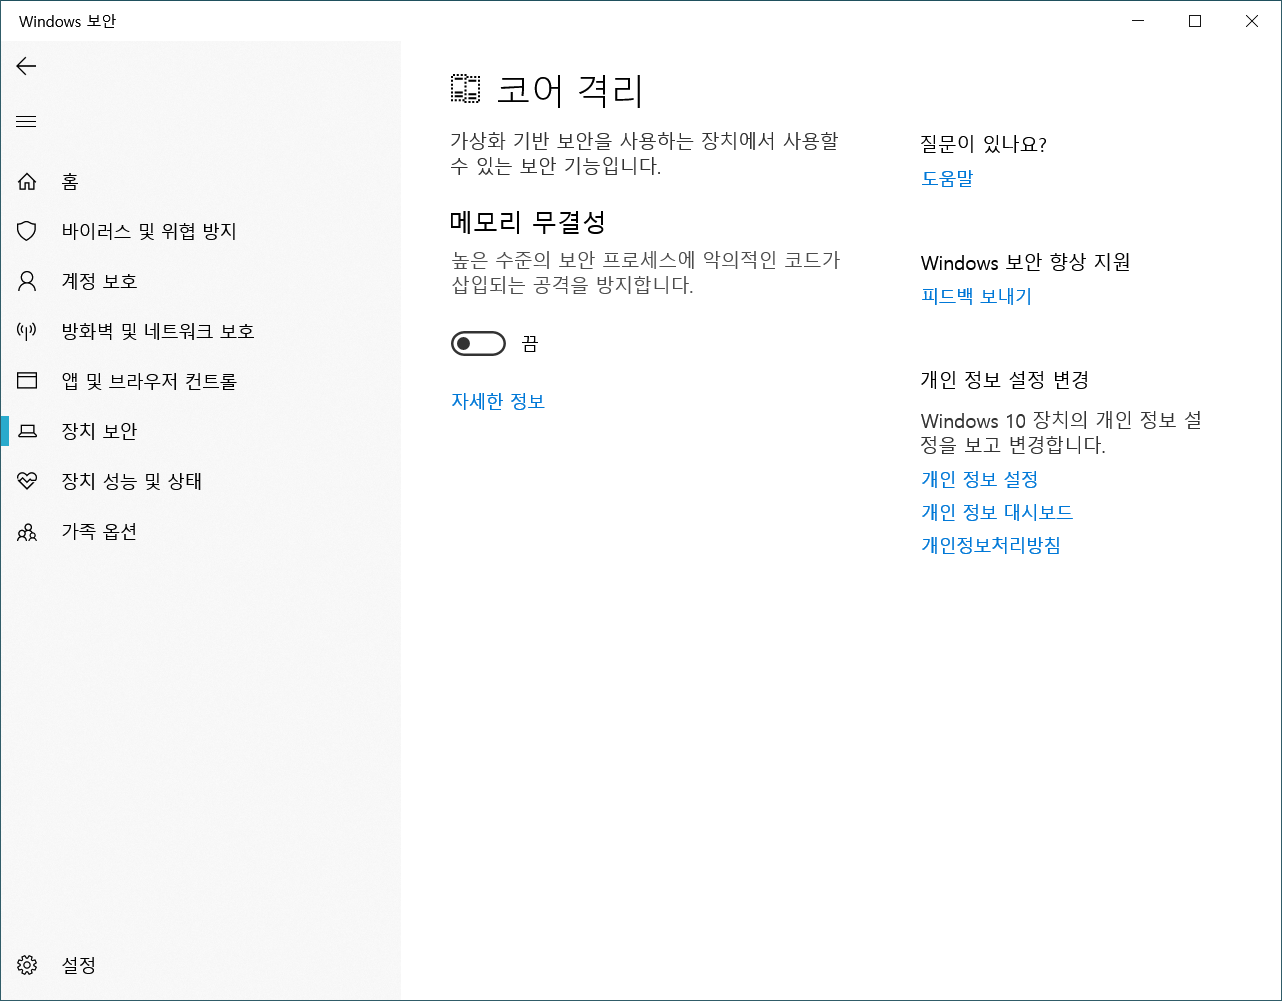The width and height of the screenshot is (1282, 1001).
Task: Open the hamburger navigation menu icon
Action: click(26, 122)
